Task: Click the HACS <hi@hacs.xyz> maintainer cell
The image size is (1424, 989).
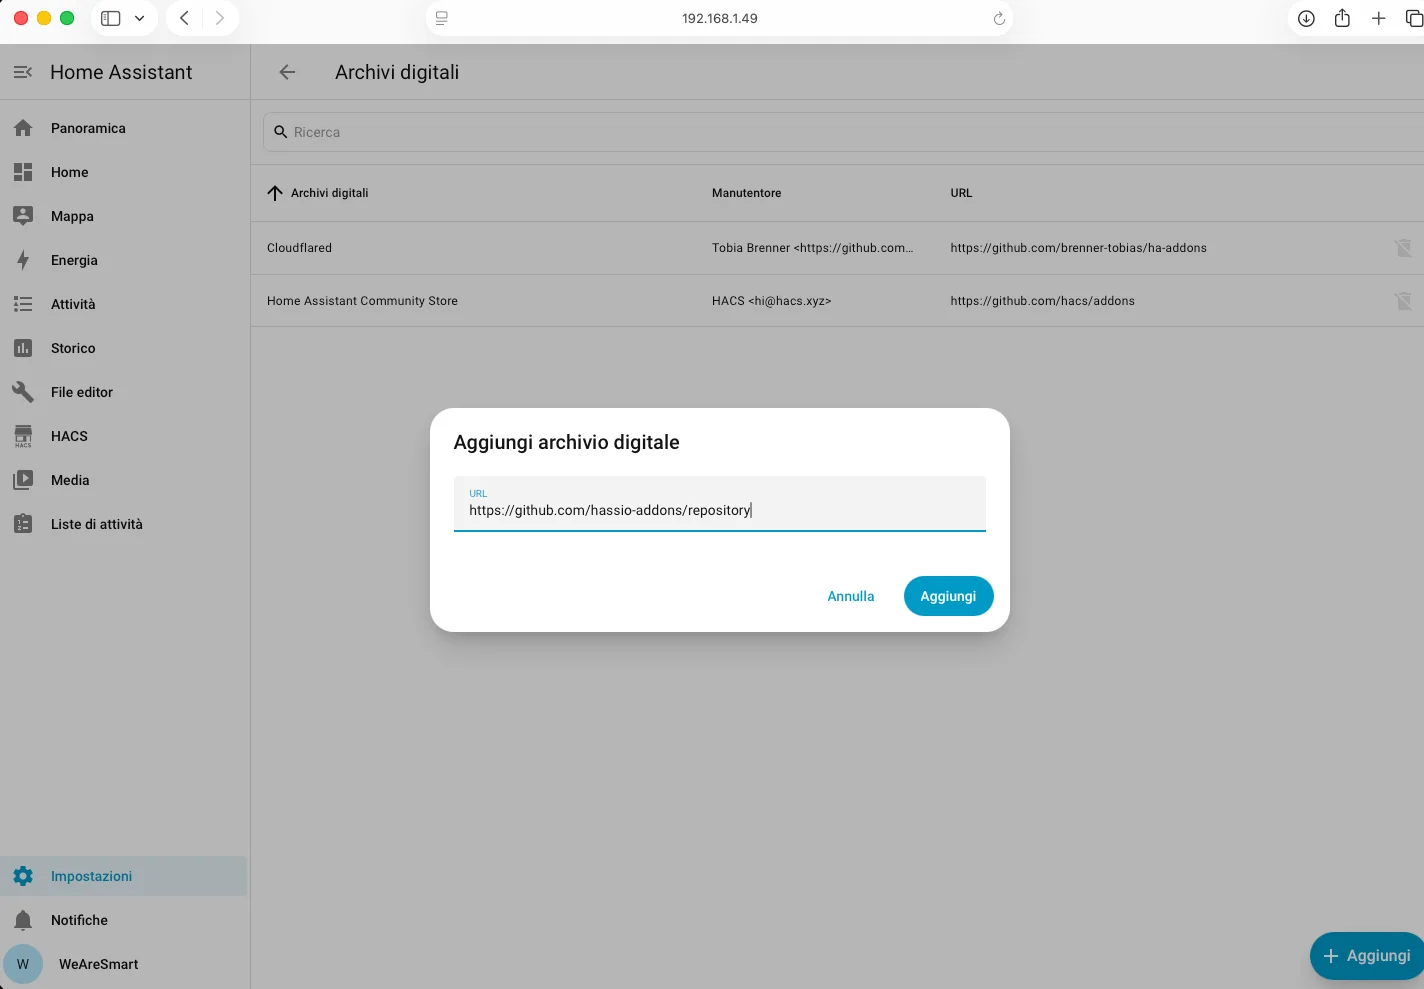Action: 771,301
